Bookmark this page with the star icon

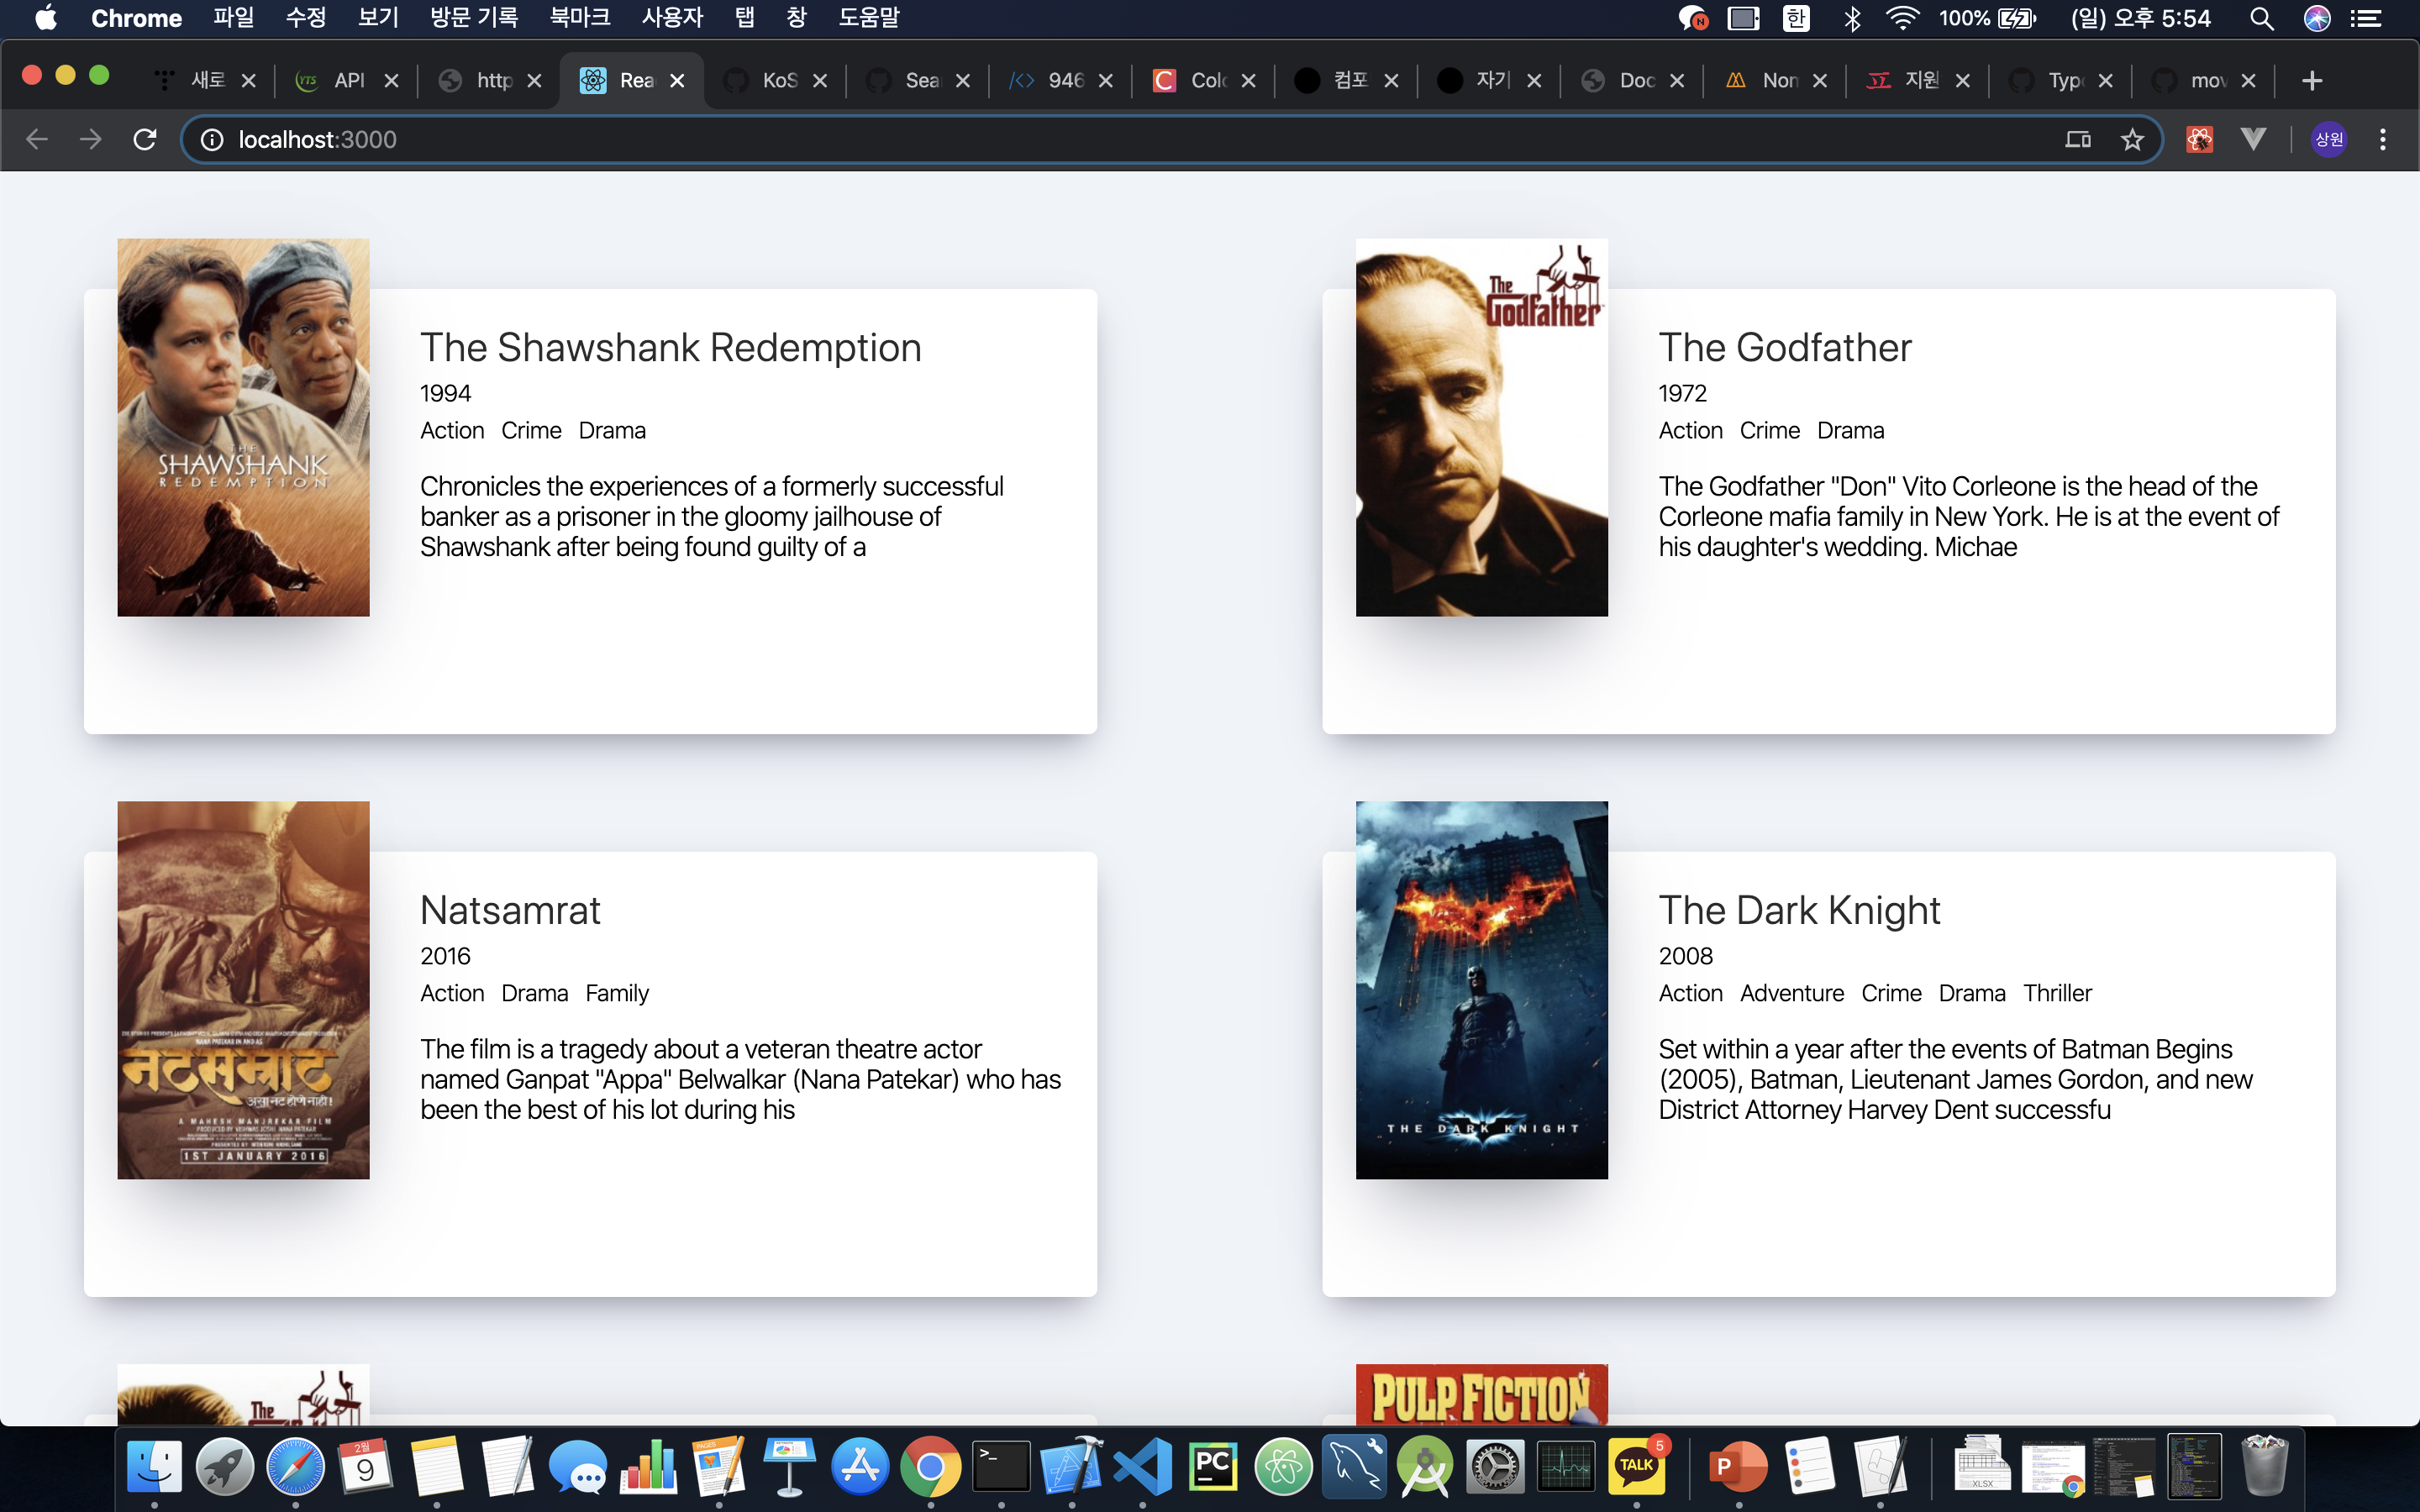2132,139
